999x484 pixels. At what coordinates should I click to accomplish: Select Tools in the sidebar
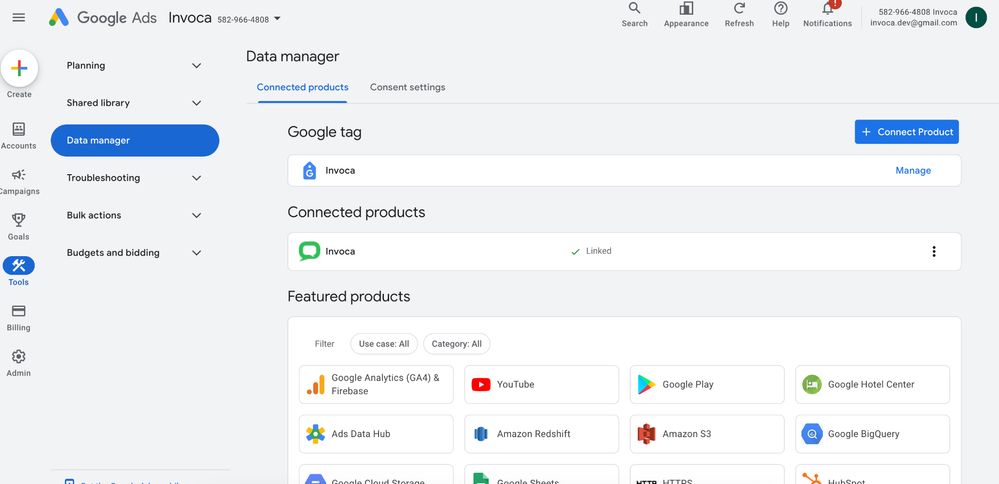coord(18,272)
